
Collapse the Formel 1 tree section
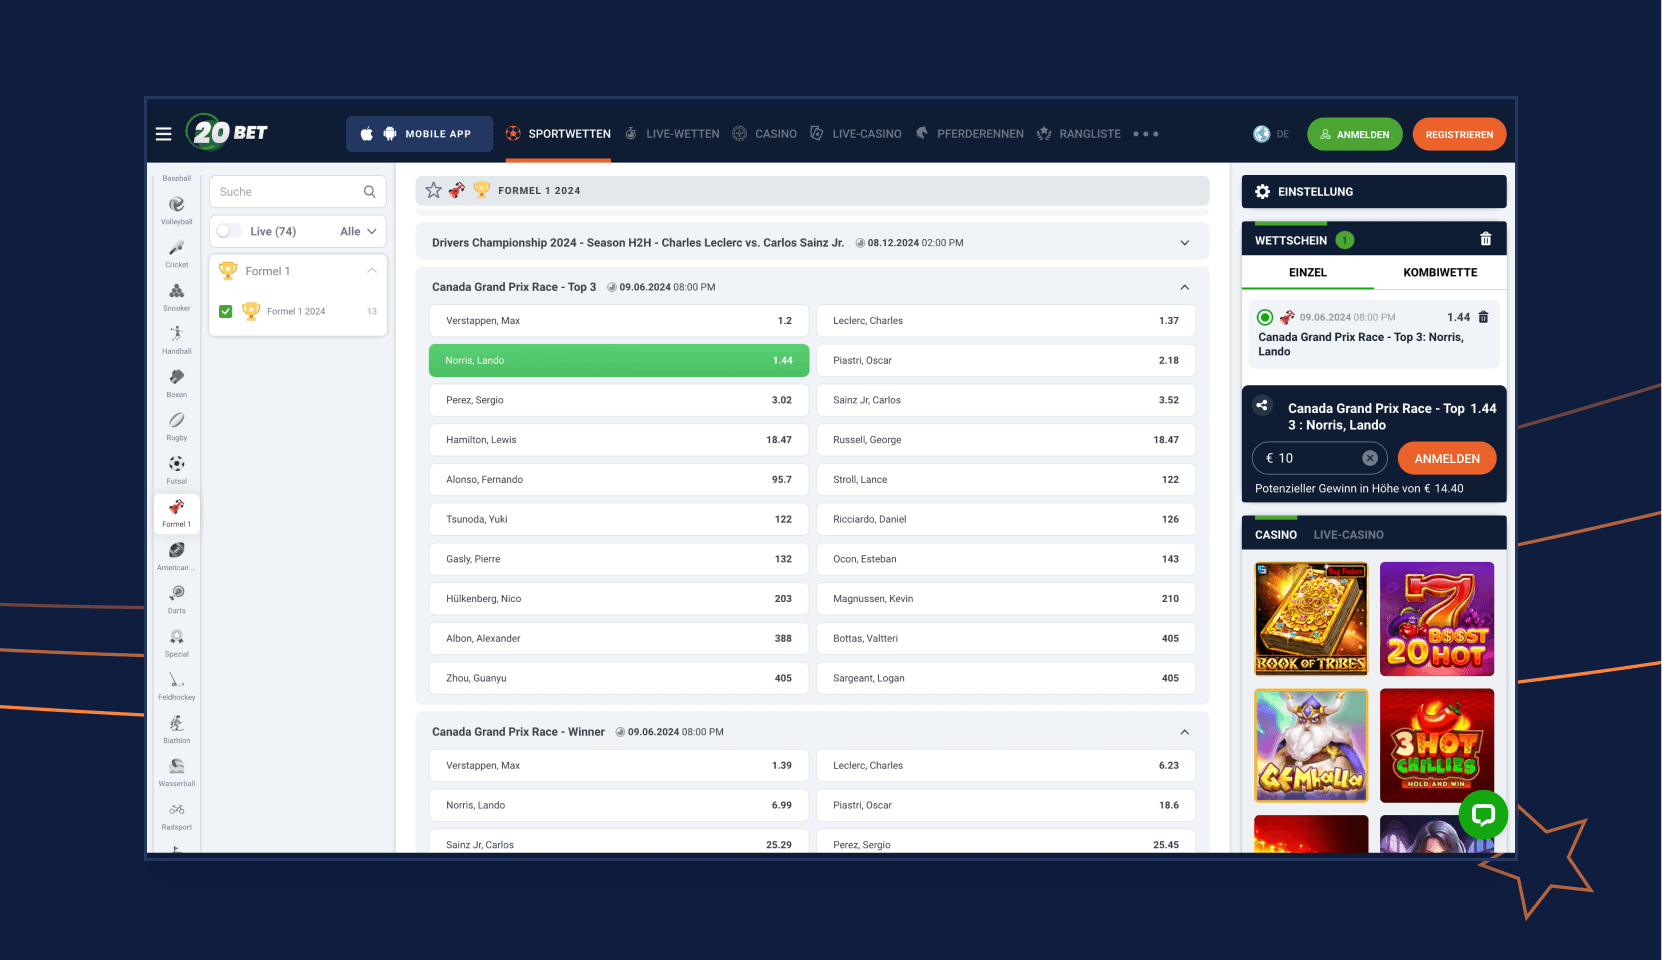coord(372,271)
